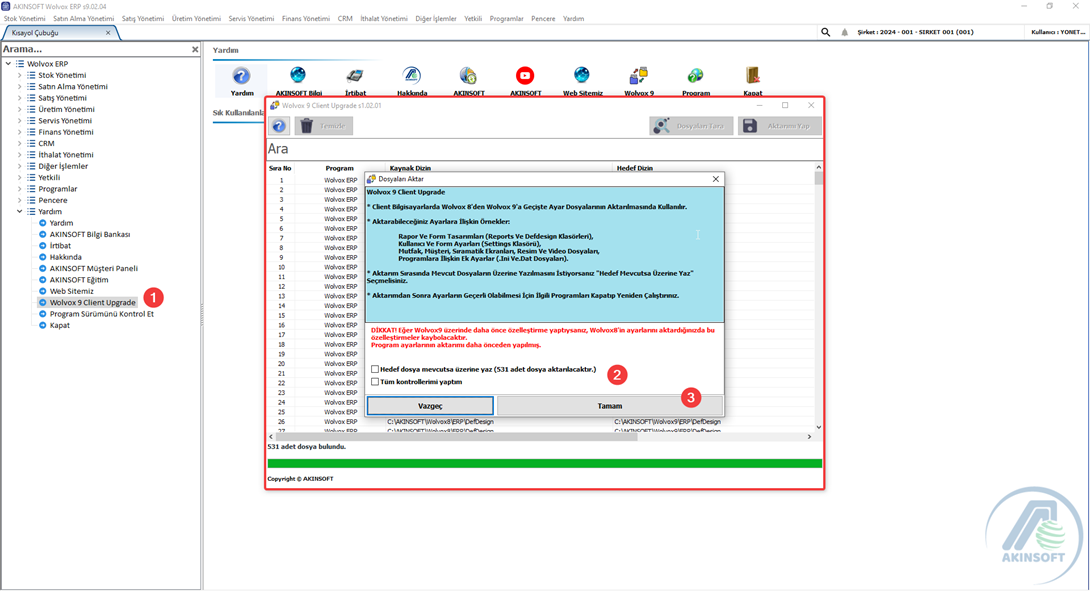Tick the 'Tüm kontrollerimi yaptım' checkbox
This screenshot has height=591, width=1090.
point(375,382)
